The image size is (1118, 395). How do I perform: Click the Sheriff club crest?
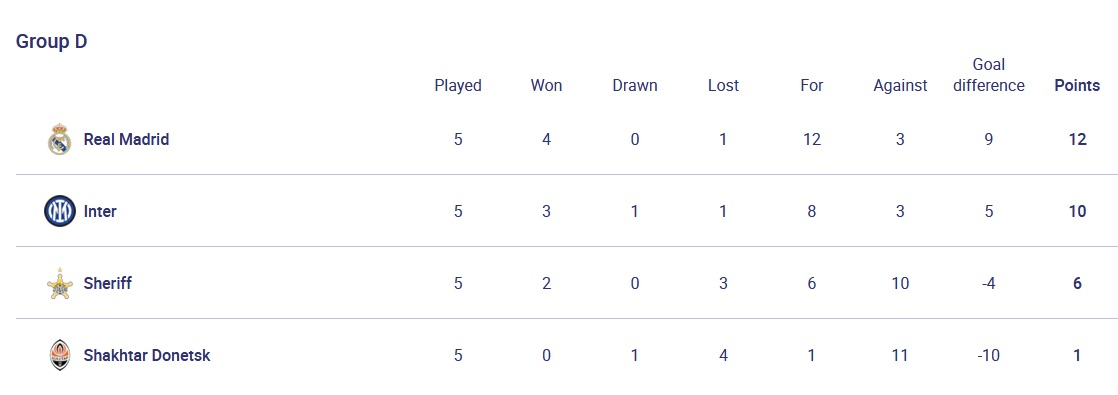pyautogui.click(x=59, y=284)
